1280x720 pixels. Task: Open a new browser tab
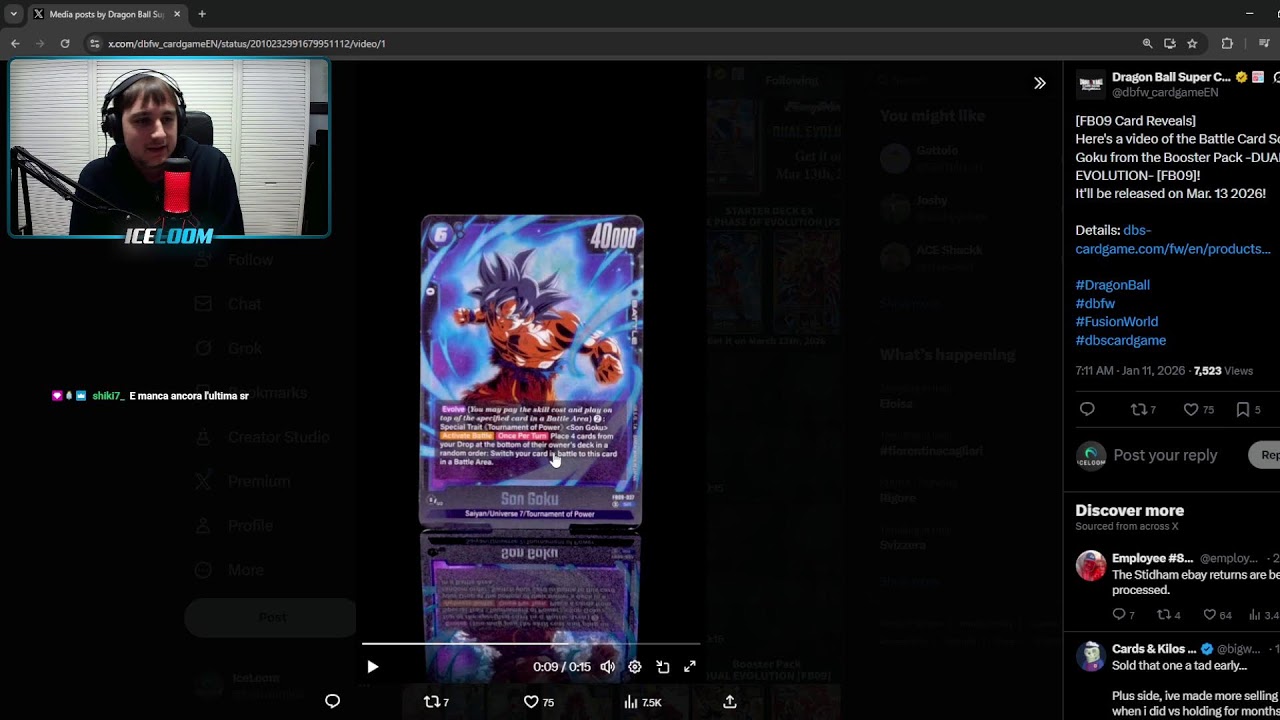pyautogui.click(x=202, y=14)
